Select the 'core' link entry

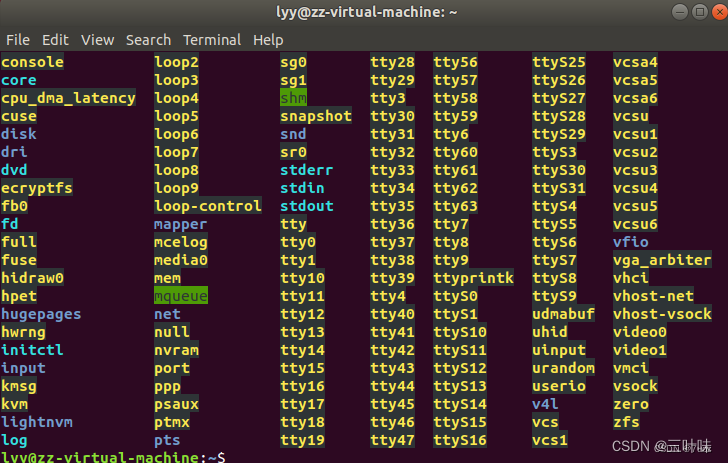pos(19,80)
